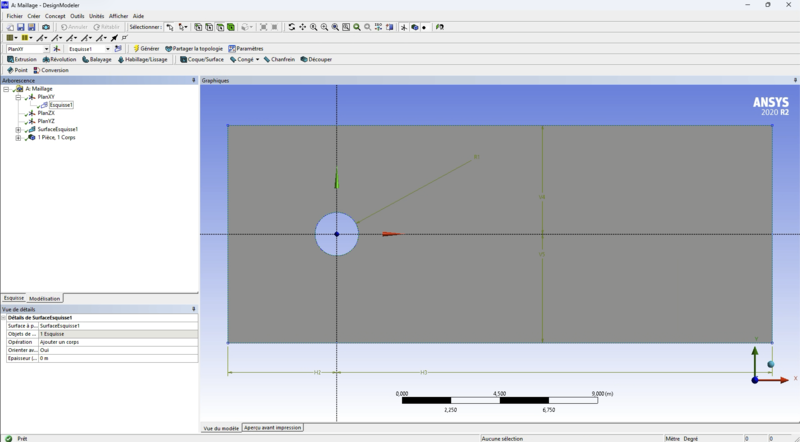Expand the SurfaceEsquisse1 tree node

[18, 130]
